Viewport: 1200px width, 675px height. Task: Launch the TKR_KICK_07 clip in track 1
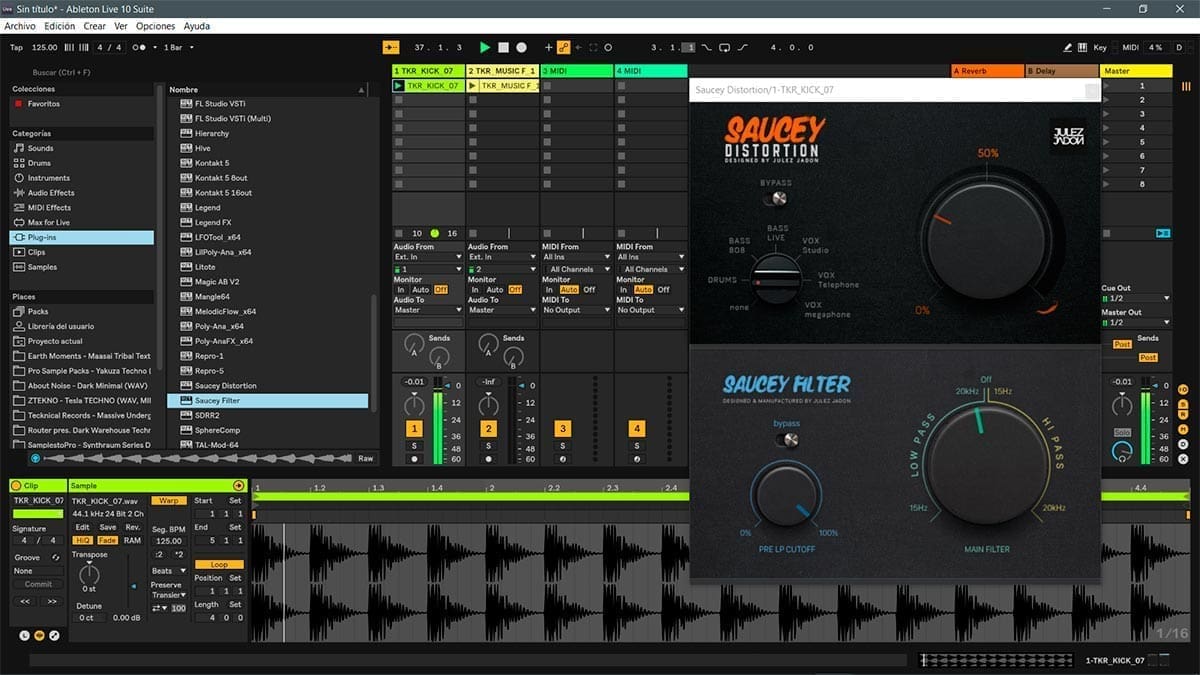(399, 86)
